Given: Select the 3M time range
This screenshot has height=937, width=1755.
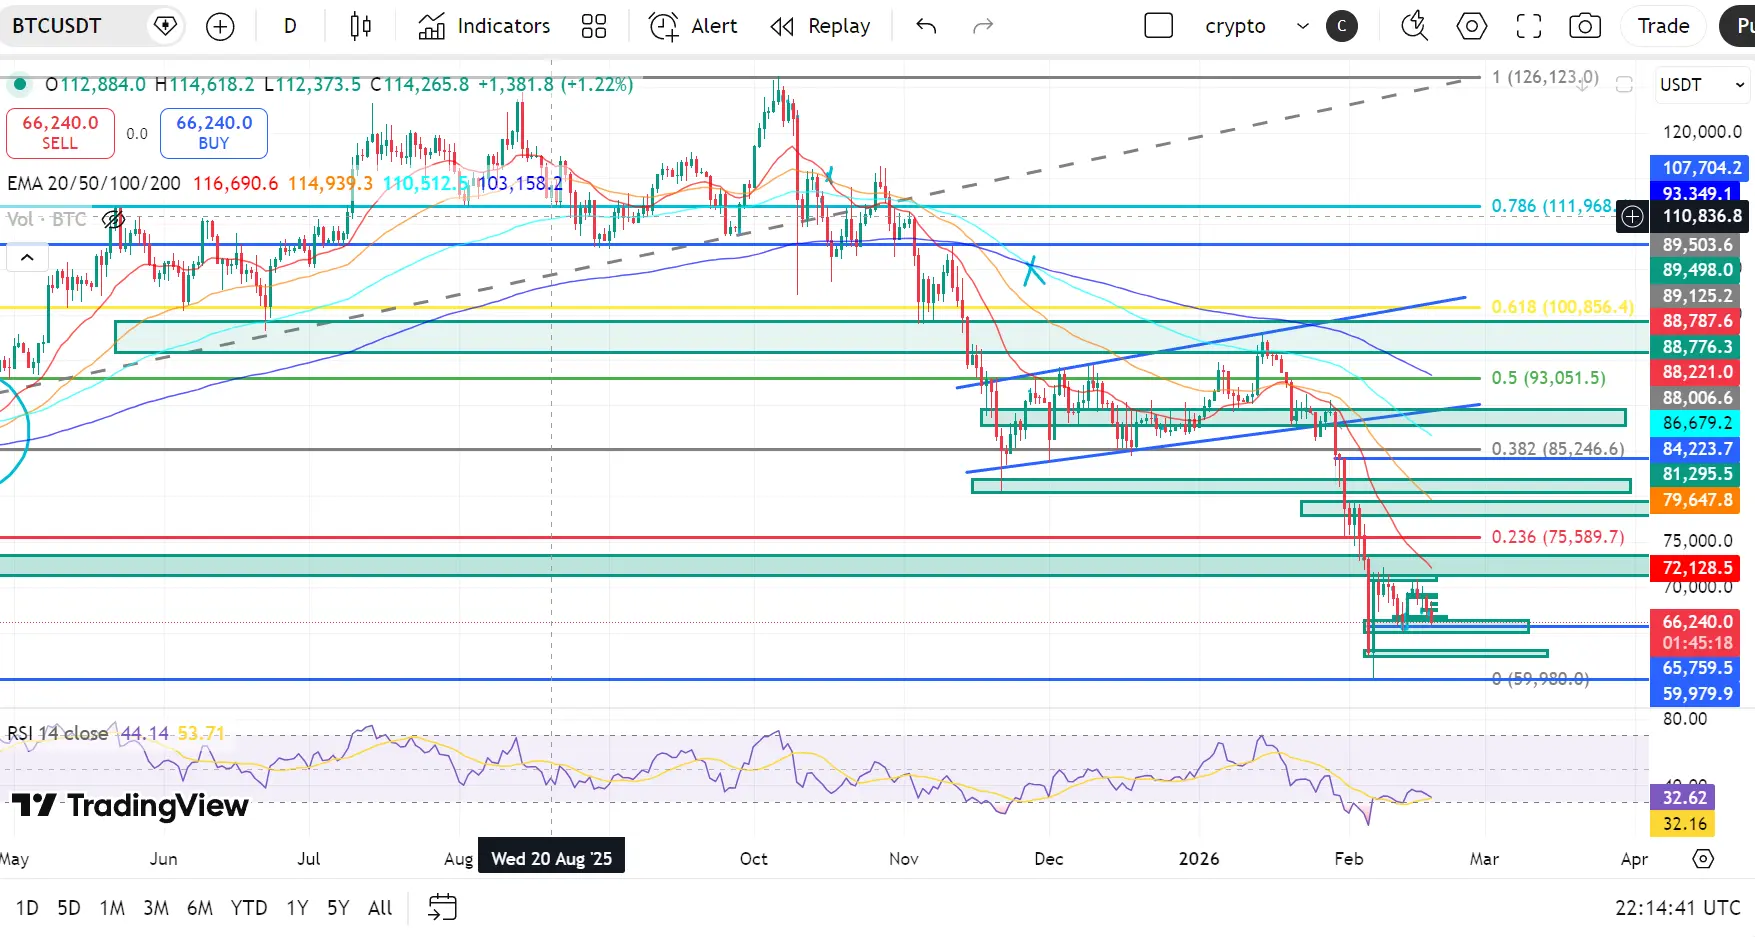Looking at the screenshot, I should (x=156, y=908).
